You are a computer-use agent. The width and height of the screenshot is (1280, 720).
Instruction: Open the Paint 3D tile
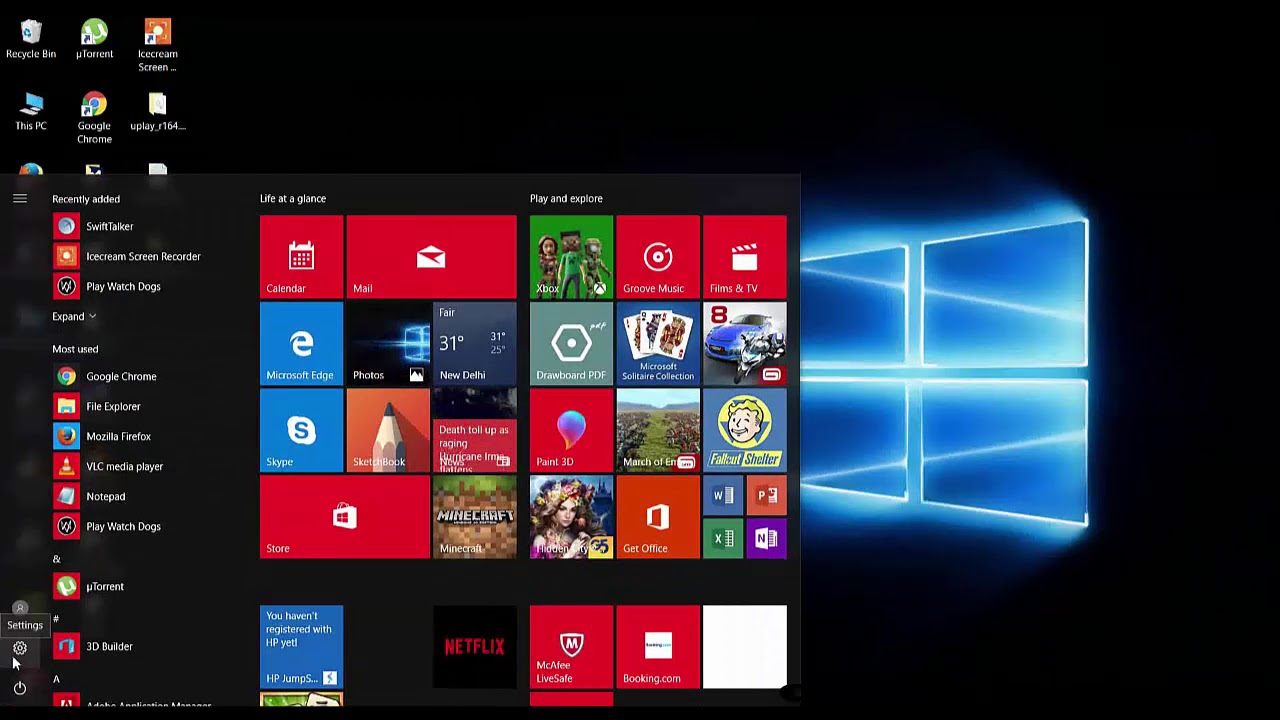(x=571, y=430)
